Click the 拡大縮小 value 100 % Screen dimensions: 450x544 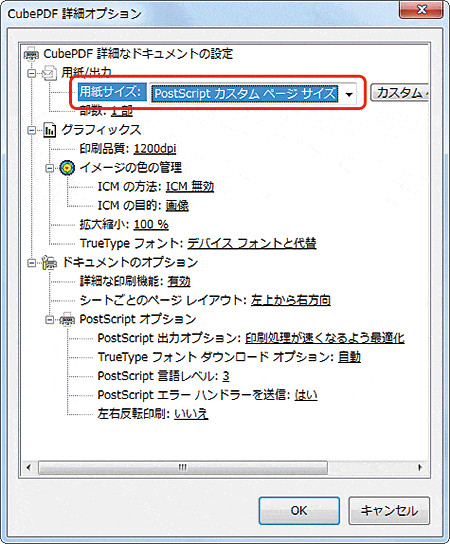pyautogui.click(x=151, y=224)
